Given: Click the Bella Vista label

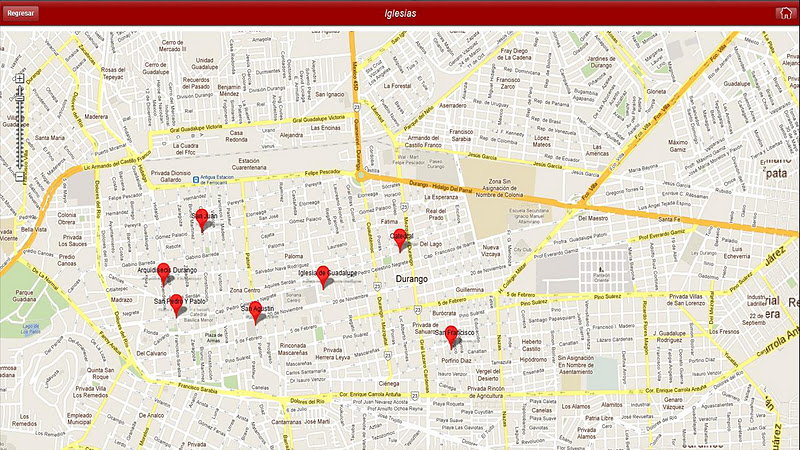Looking at the screenshot, I should [x=34, y=230].
